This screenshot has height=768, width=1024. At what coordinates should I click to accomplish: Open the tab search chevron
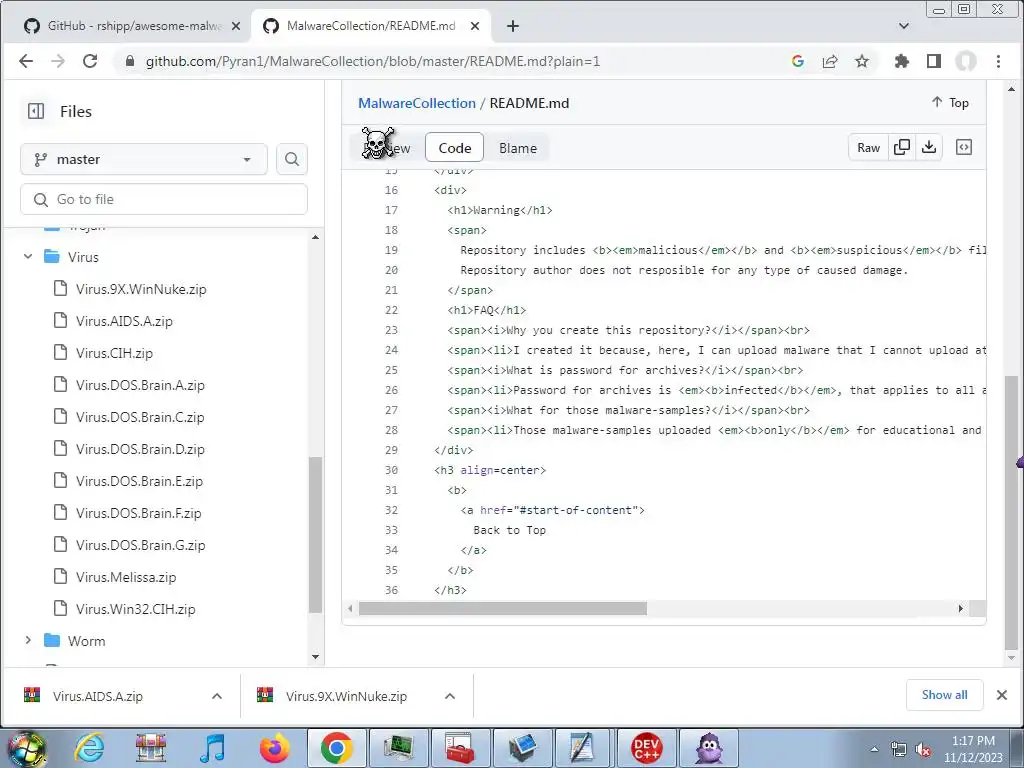tap(904, 26)
